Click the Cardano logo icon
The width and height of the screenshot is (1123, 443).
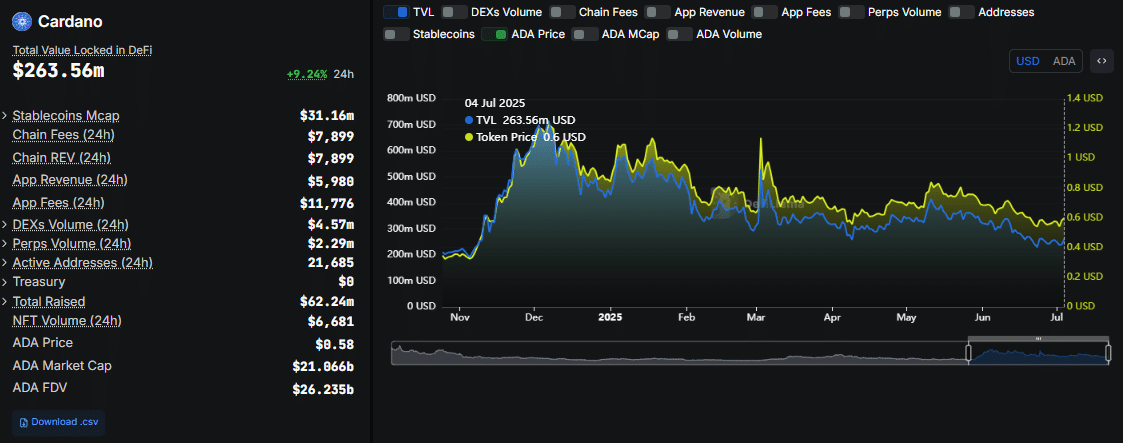click(x=22, y=21)
